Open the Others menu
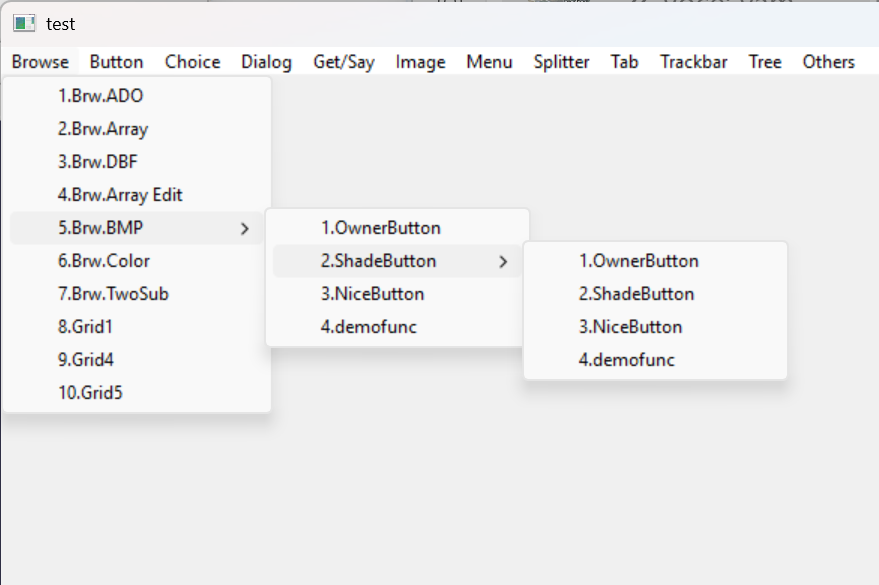Image resolution: width=879 pixels, height=585 pixels. [829, 62]
